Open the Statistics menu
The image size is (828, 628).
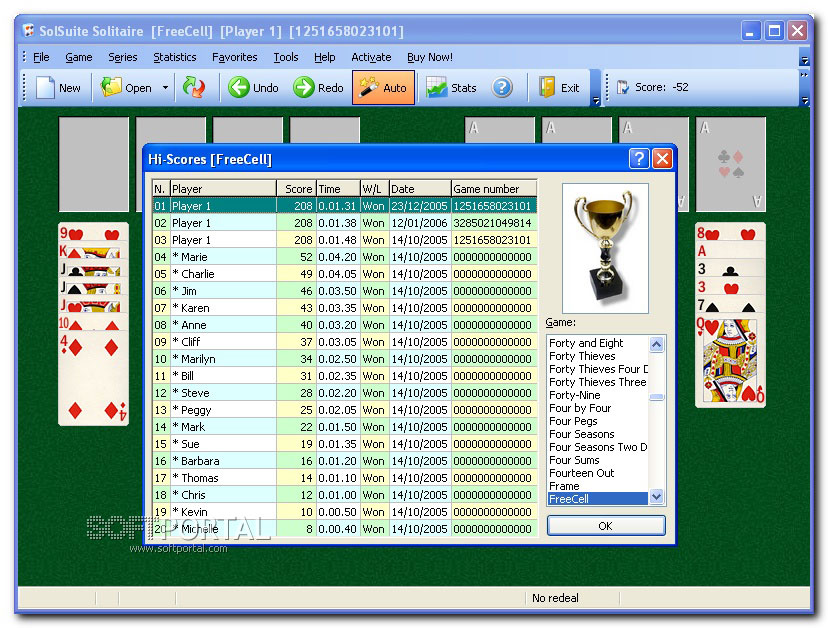[x=175, y=57]
